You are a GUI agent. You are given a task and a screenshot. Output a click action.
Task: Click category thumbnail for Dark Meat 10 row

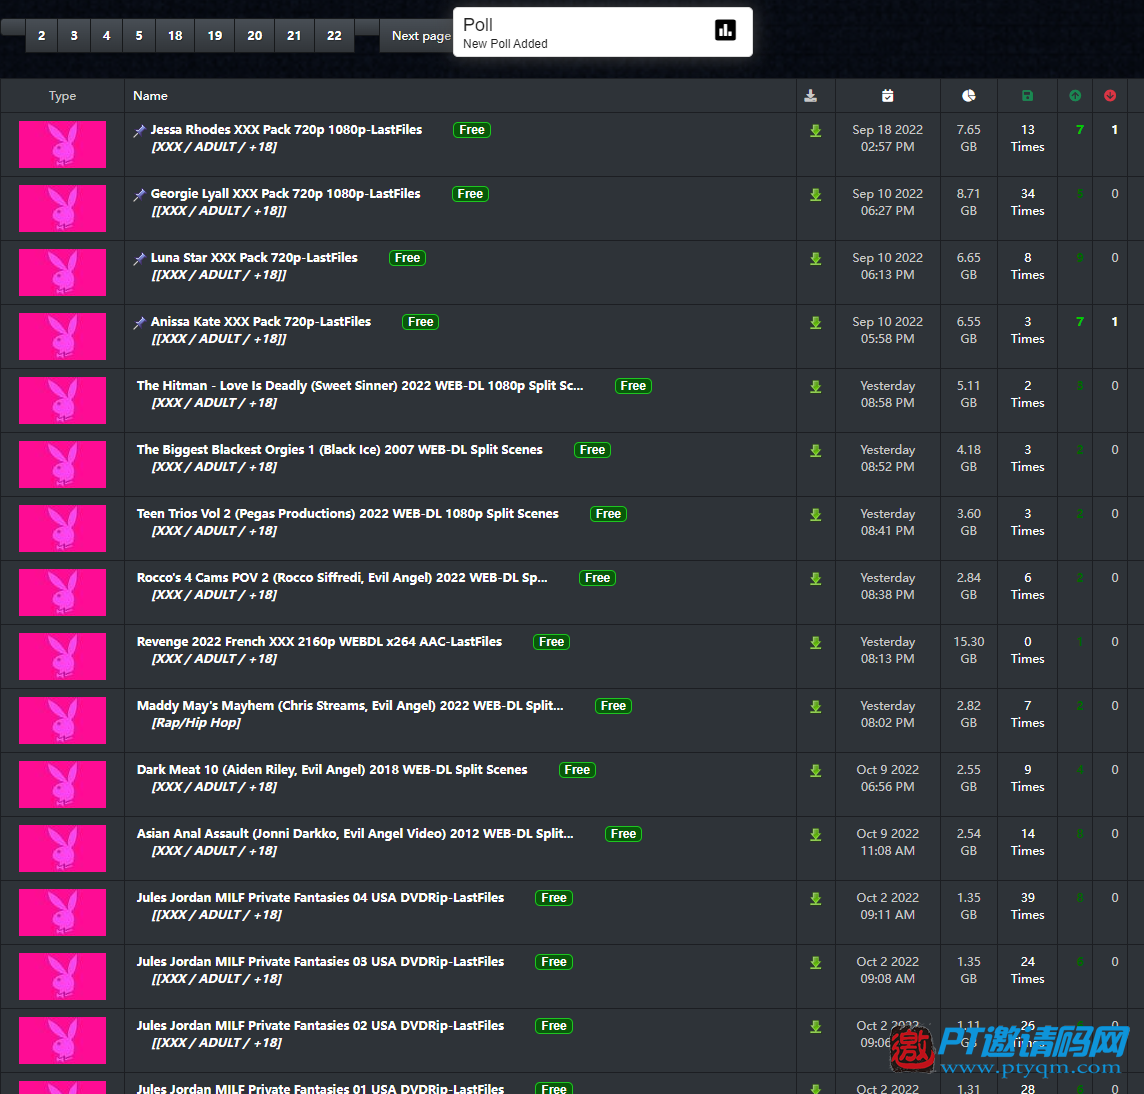click(x=62, y=785)
